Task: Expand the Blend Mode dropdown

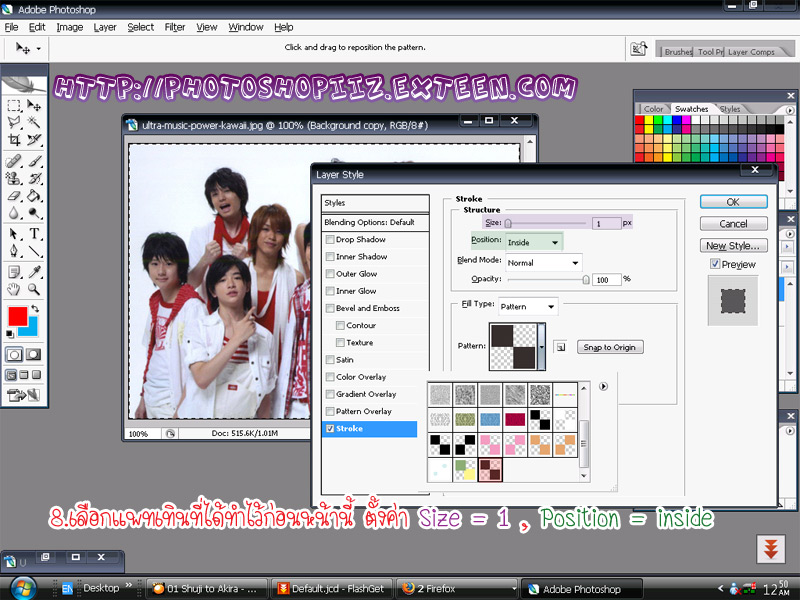Action: tap(543, 263)
